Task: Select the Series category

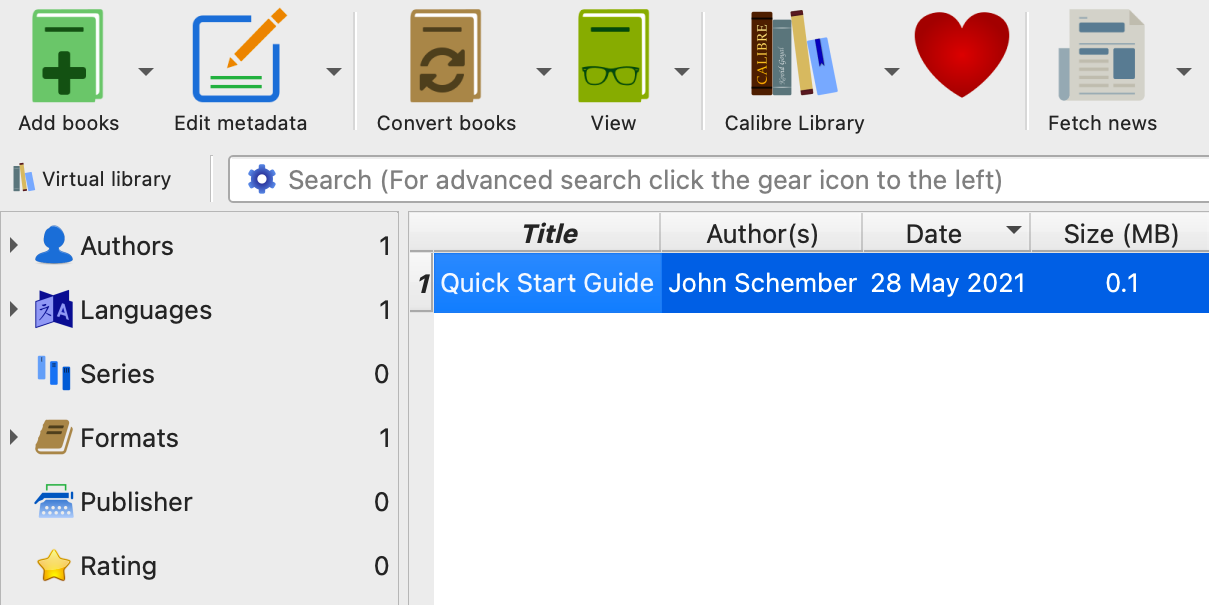Action: [117, 374]
